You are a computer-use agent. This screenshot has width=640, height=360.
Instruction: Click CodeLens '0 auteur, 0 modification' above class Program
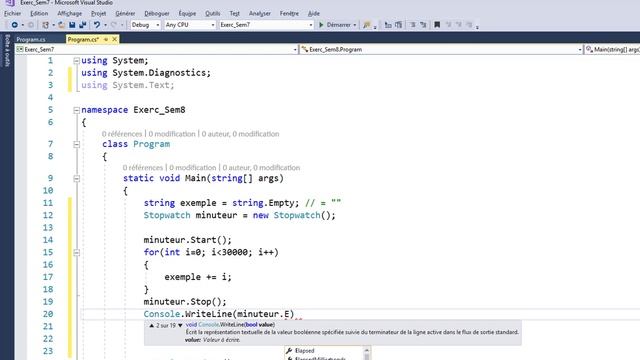(x=240, y=134)
